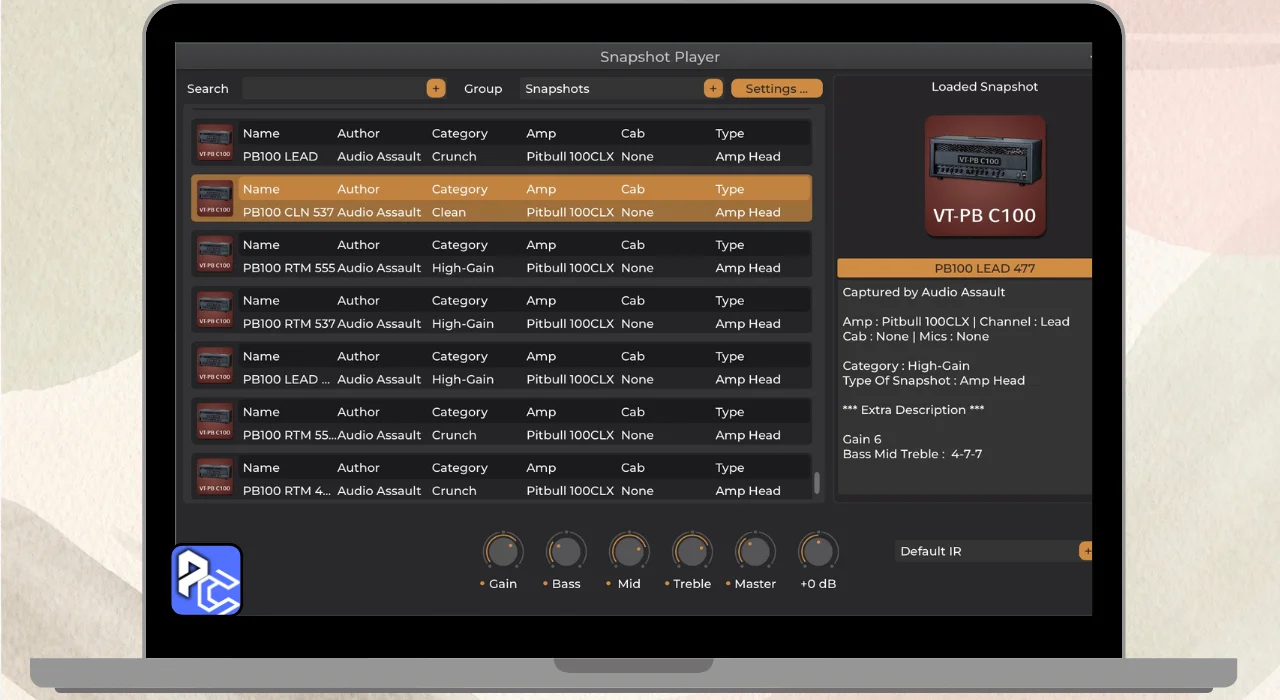This screenshot has width=1280, height=700.
Task: Click the Gain knob
Action: point(503,551)
